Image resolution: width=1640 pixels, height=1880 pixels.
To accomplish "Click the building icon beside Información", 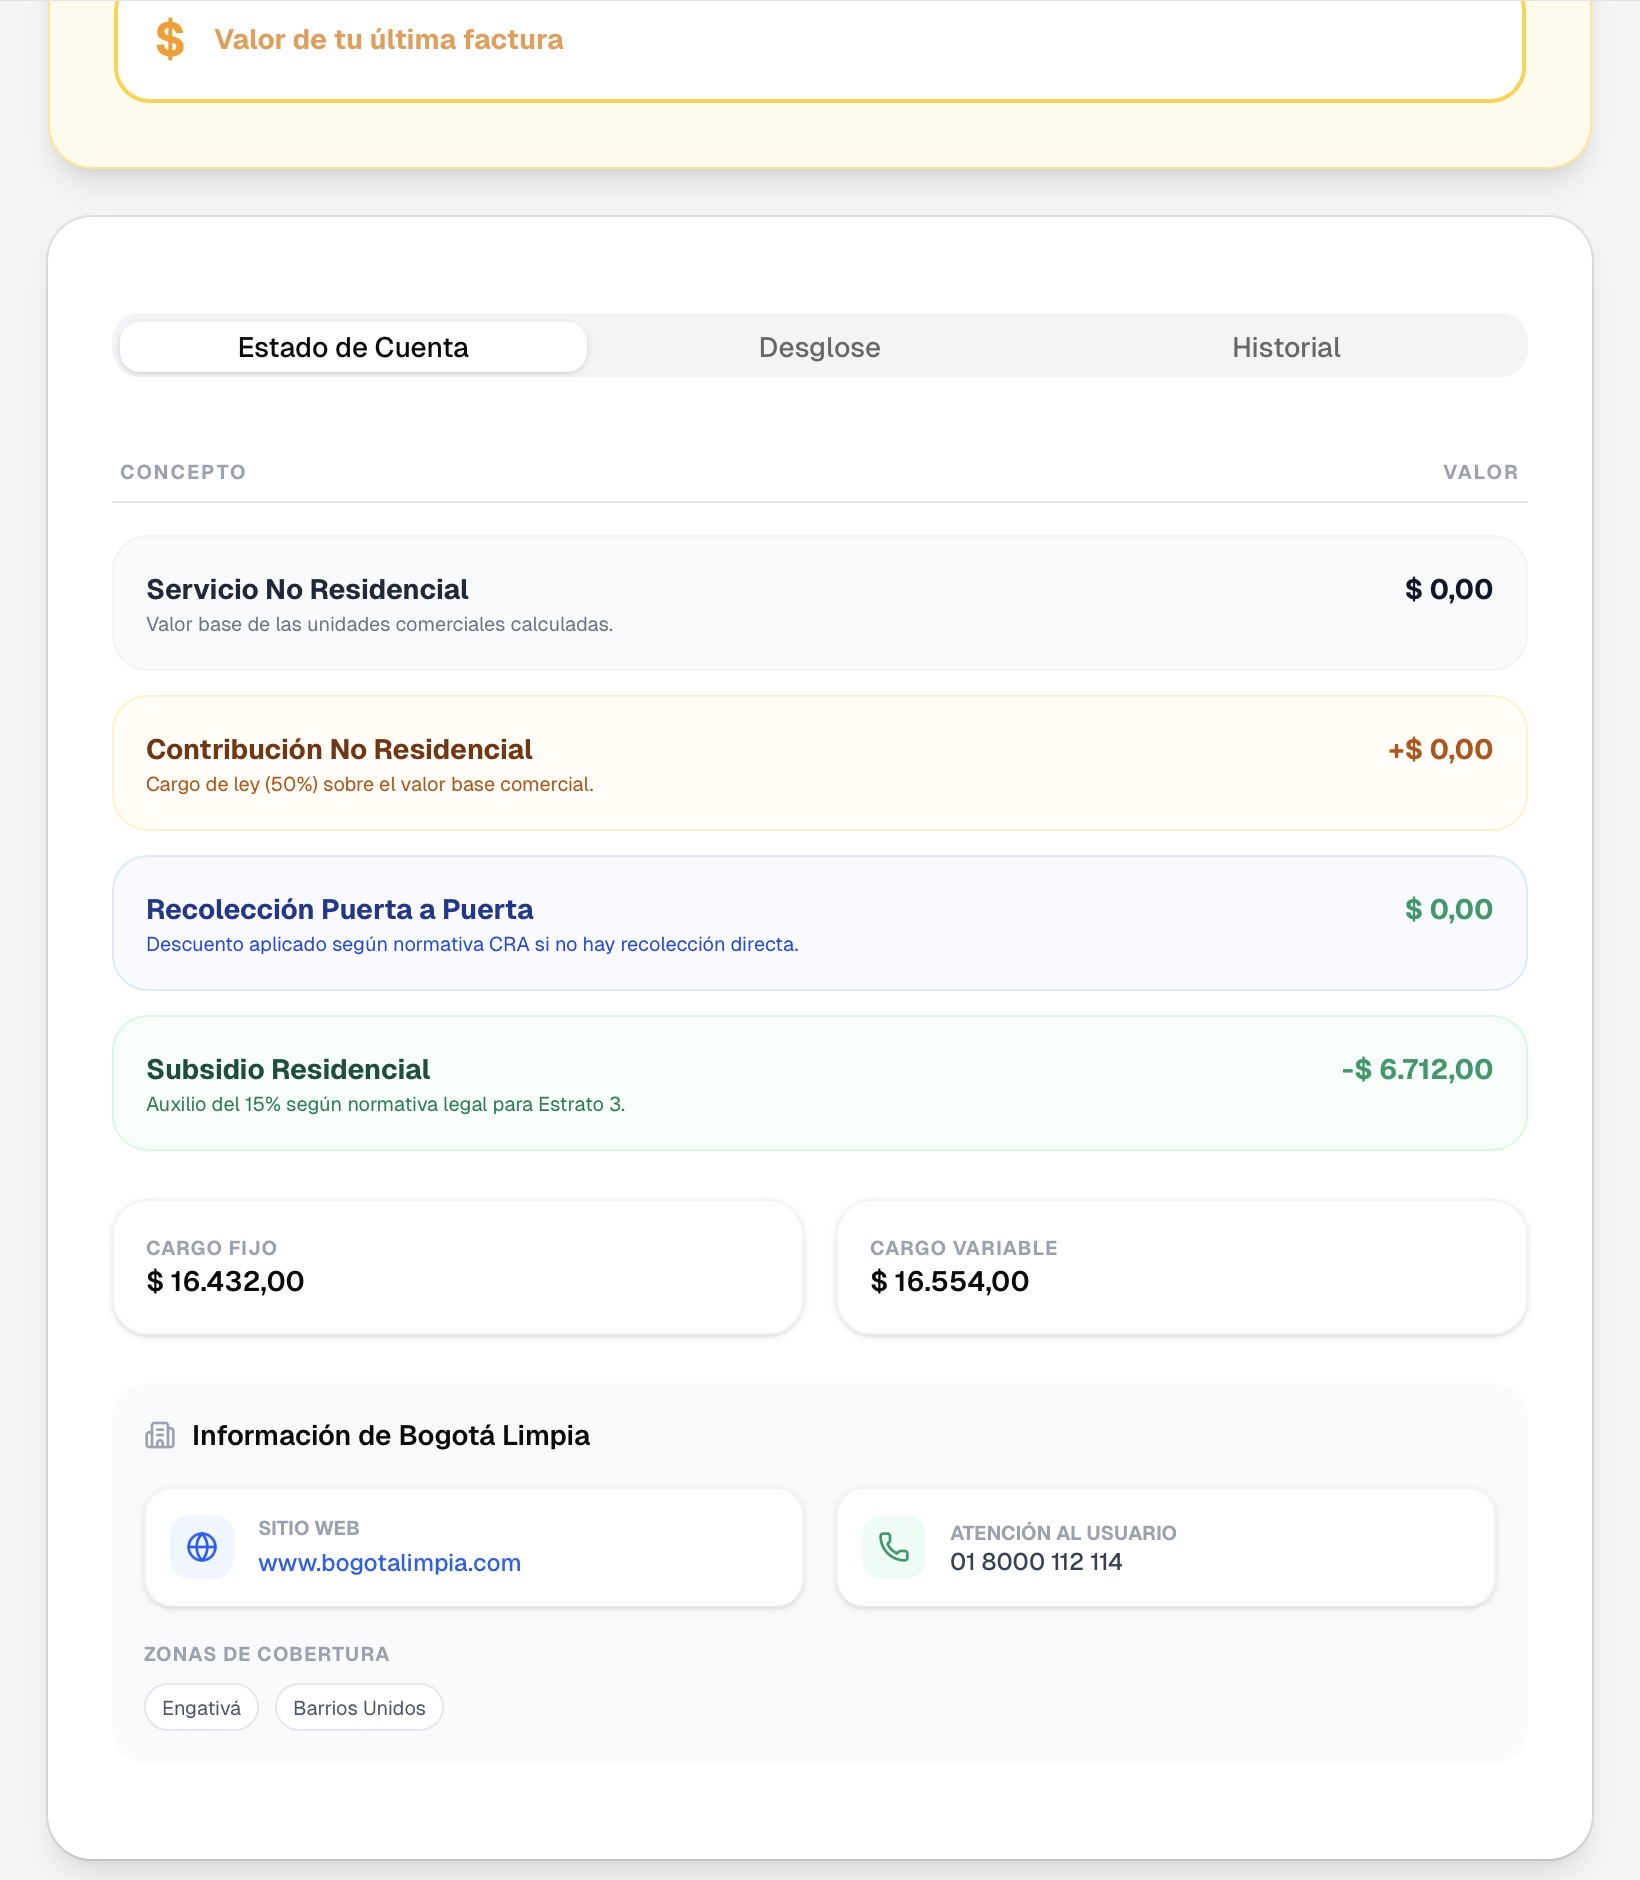I will point(160,1436).
